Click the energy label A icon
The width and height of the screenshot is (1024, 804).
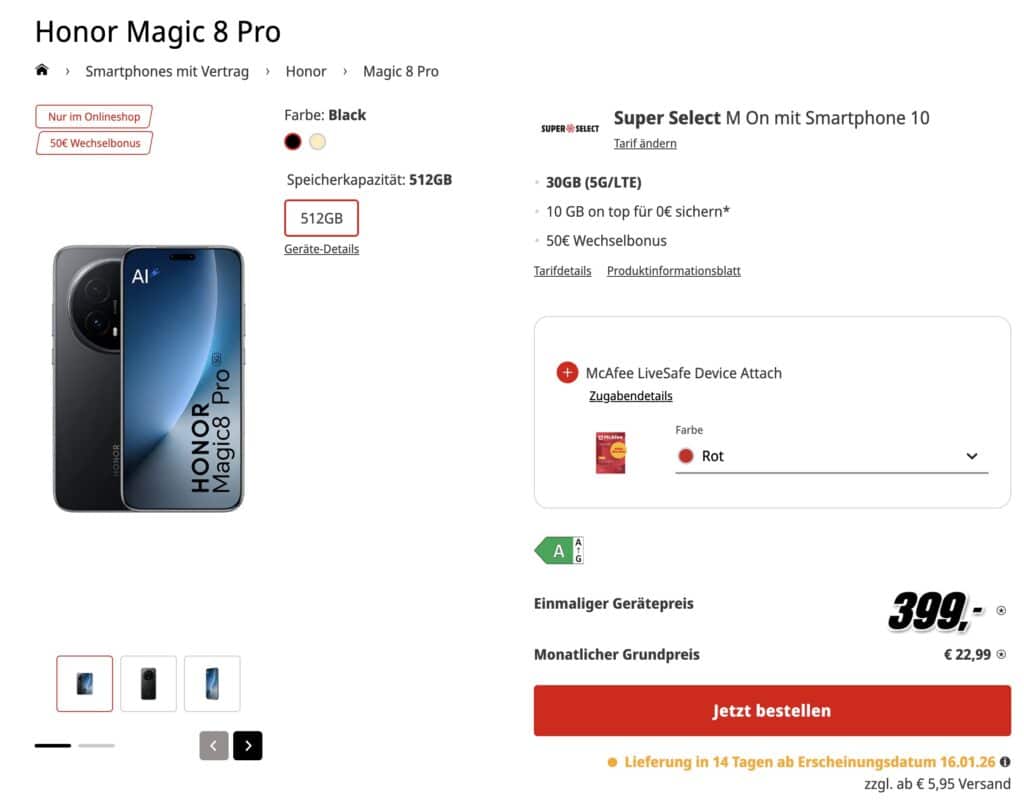point(559,551)
